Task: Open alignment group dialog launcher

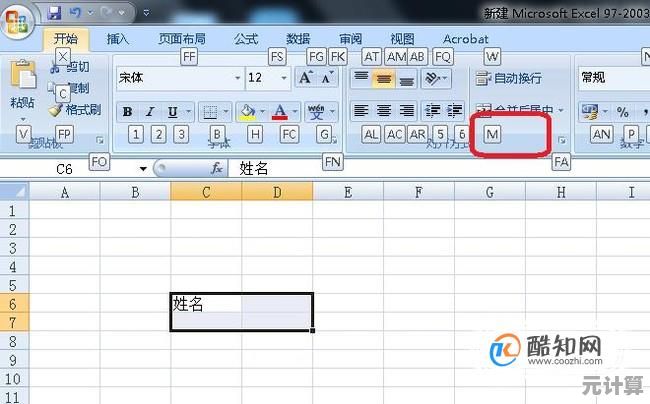Action: [562, 140]
